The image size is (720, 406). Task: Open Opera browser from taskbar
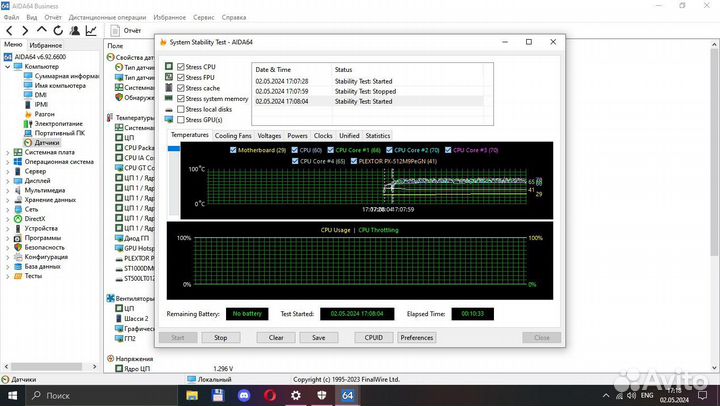tap(270, 395)
